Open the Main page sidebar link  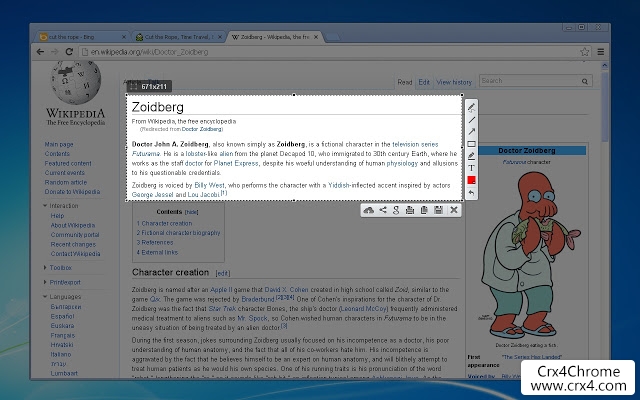(x=59, y=144)
